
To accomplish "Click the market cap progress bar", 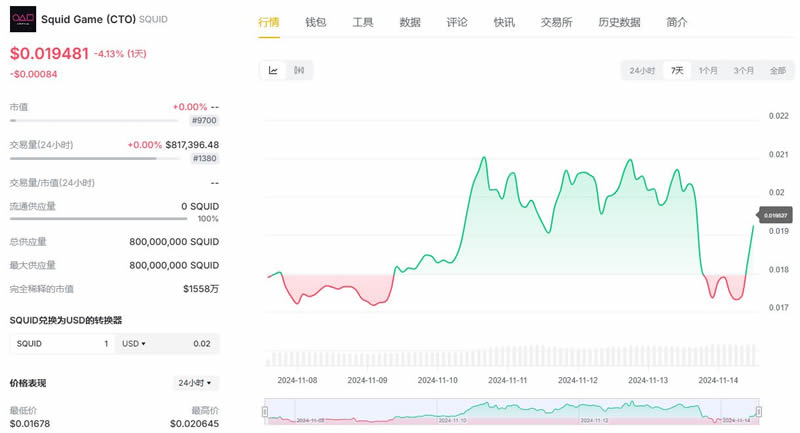I will point(94,121).
